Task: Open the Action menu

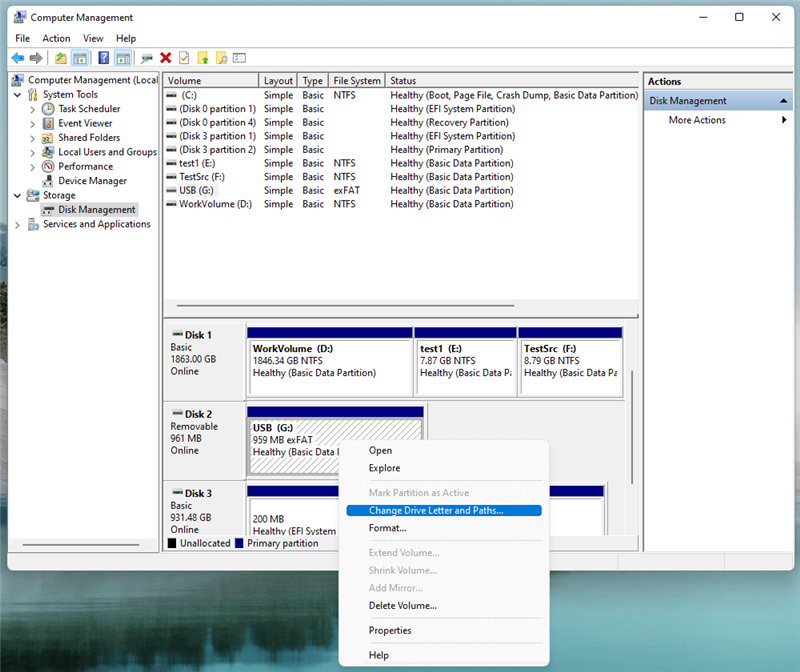Action: [x=56, y=38]
